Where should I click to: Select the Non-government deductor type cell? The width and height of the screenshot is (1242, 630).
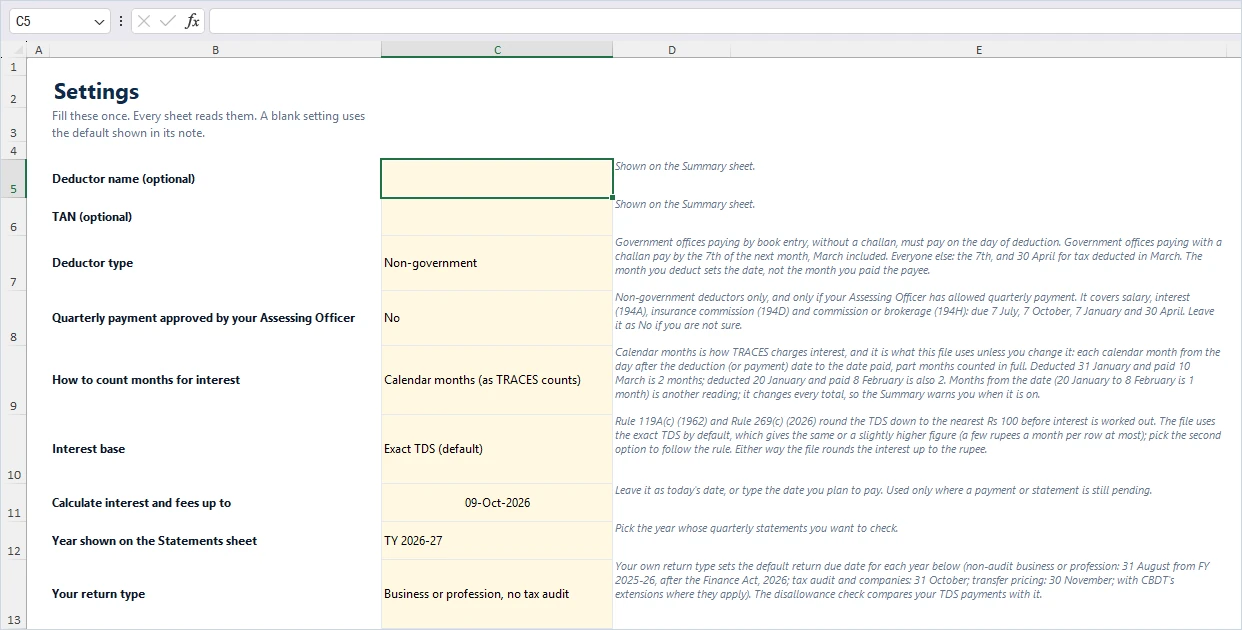tap(497, 263)
